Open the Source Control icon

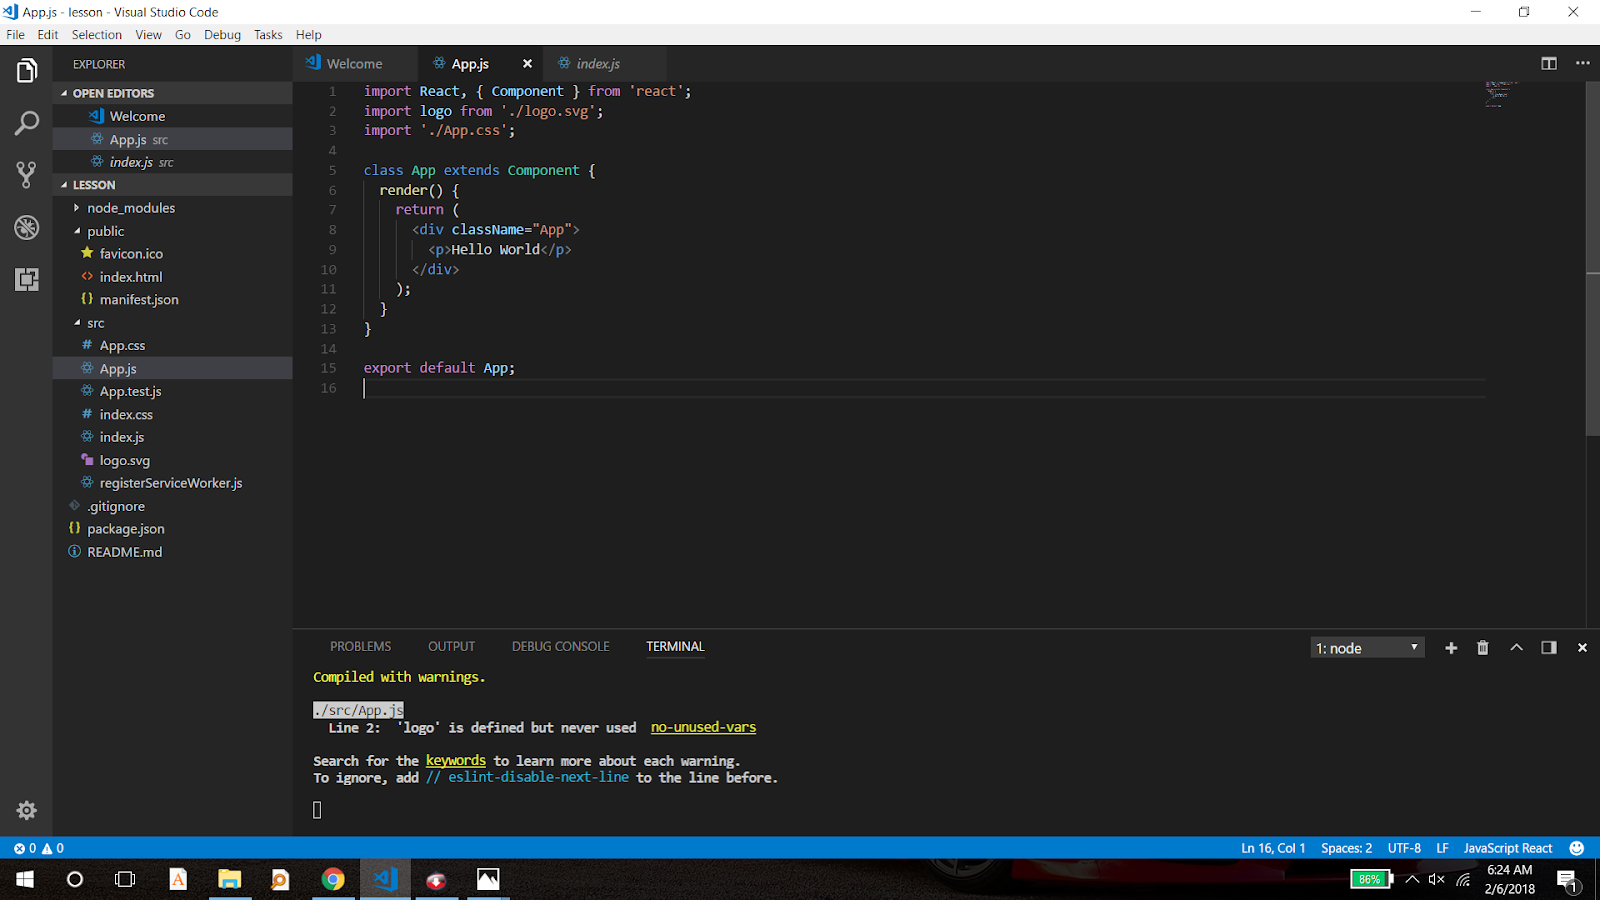[x=26, y=175]
